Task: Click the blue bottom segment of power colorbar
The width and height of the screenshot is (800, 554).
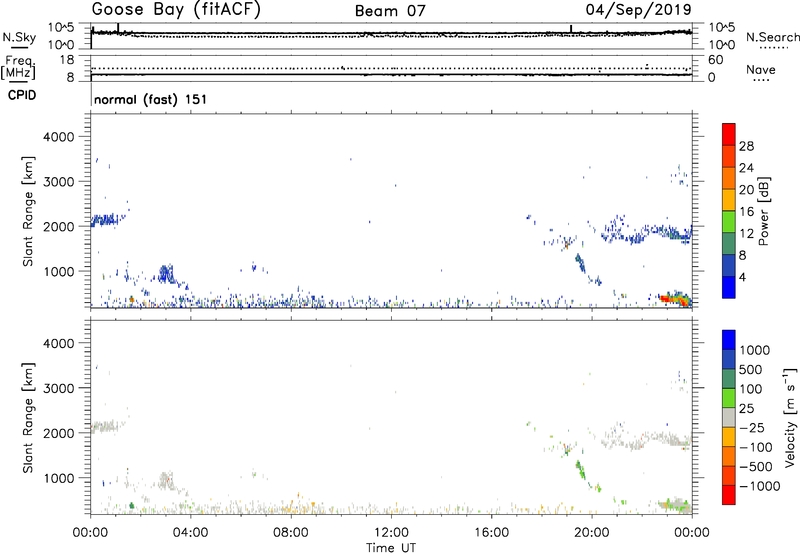Action: point(729,287)
